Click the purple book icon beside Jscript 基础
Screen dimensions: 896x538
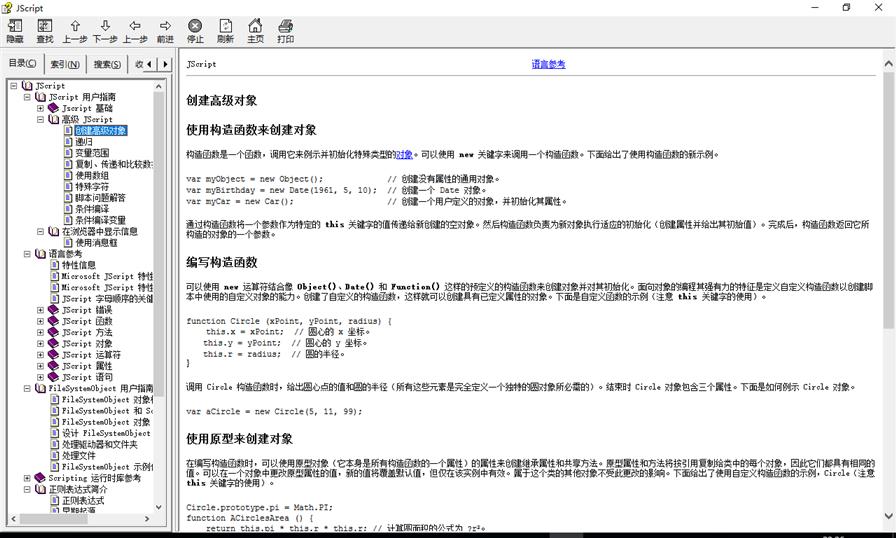point(54,108)
